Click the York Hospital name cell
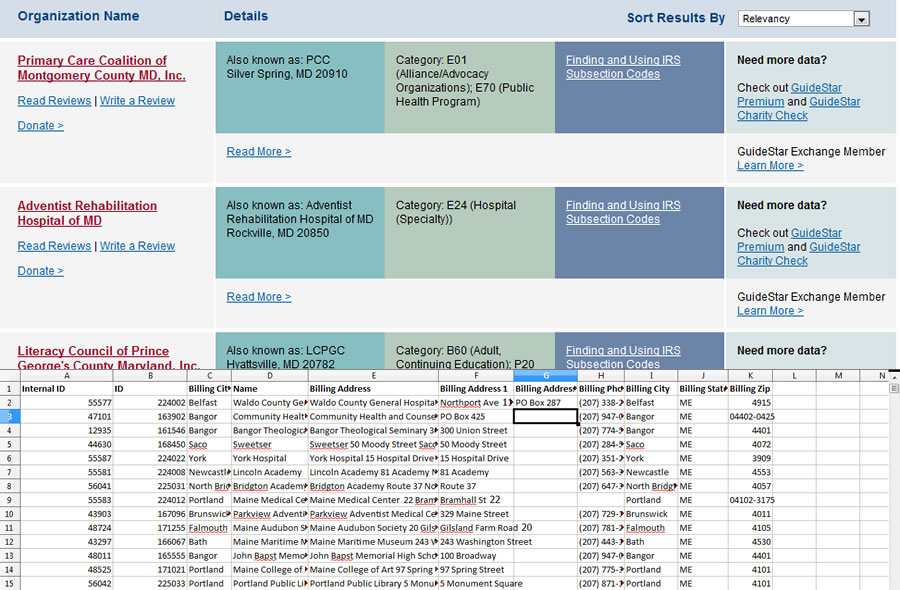Viewport: 900px width, 590px height. click(x=270, y=459)
